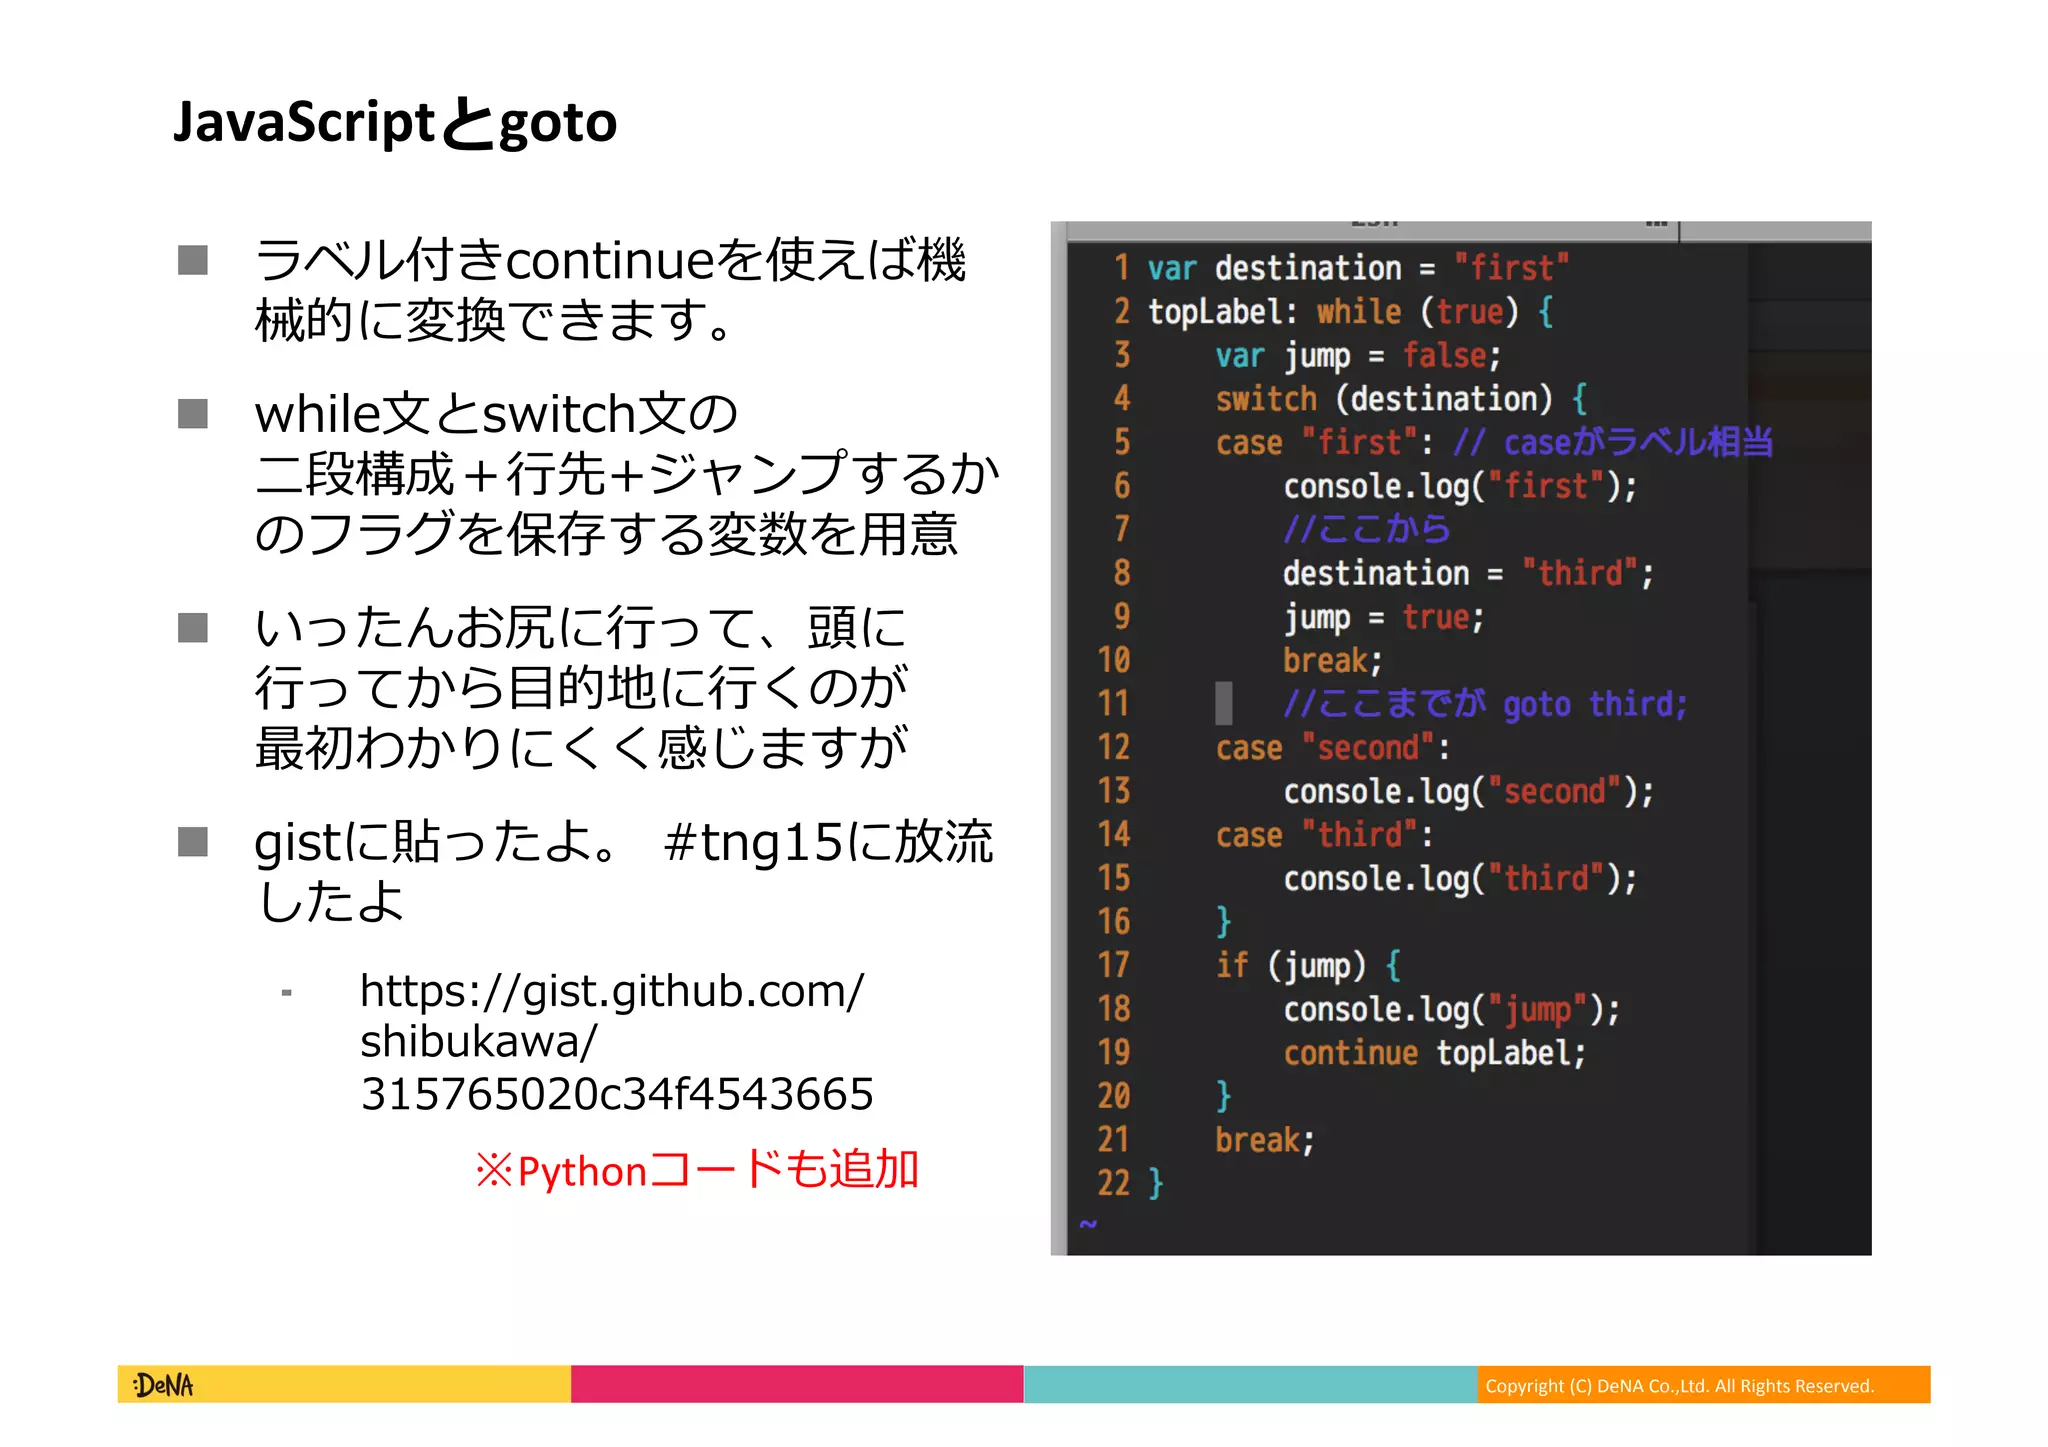The height and width of the screenshot is (1447, 2048).
Task: Click the slide title 'JavaScriptとgoto'
Action: (395, 123)
